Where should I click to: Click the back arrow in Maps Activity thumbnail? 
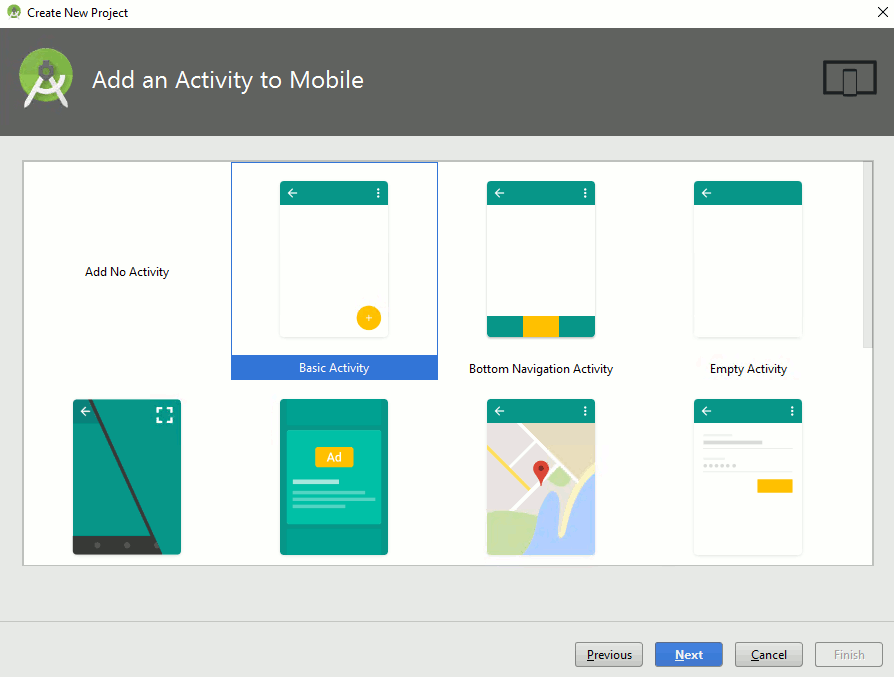499,411
